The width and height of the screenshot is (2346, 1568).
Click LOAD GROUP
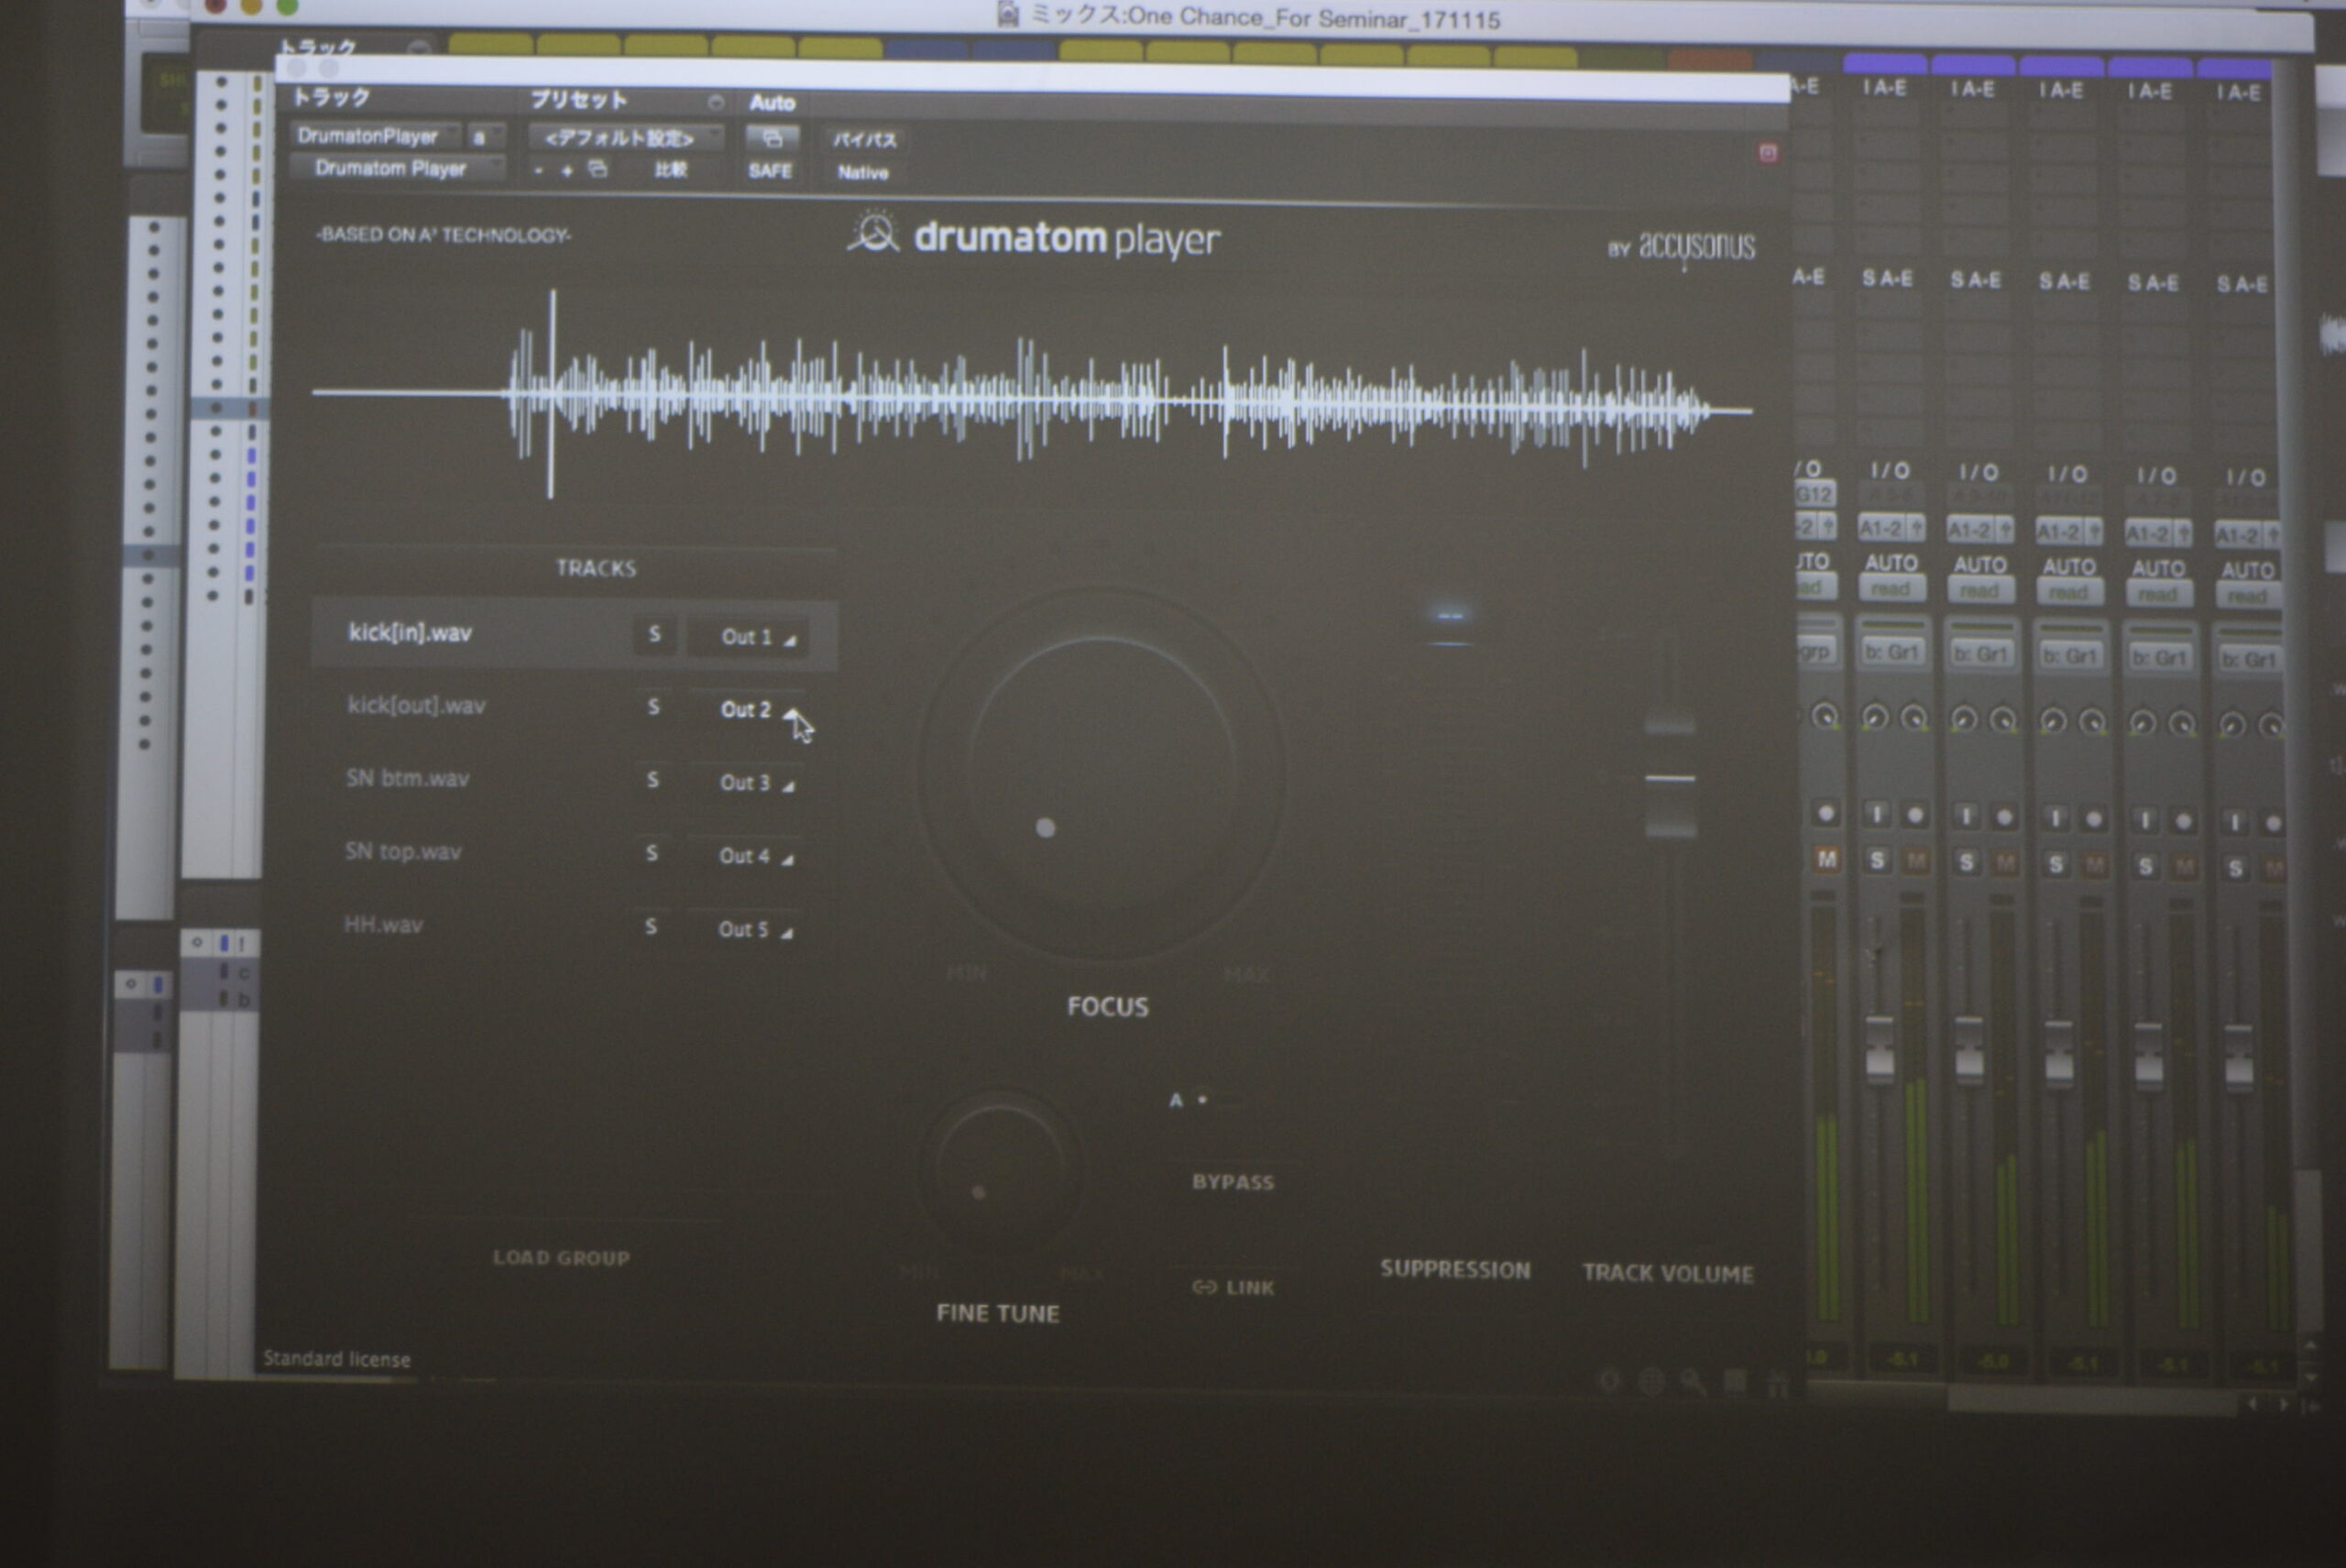(561, 1258)
